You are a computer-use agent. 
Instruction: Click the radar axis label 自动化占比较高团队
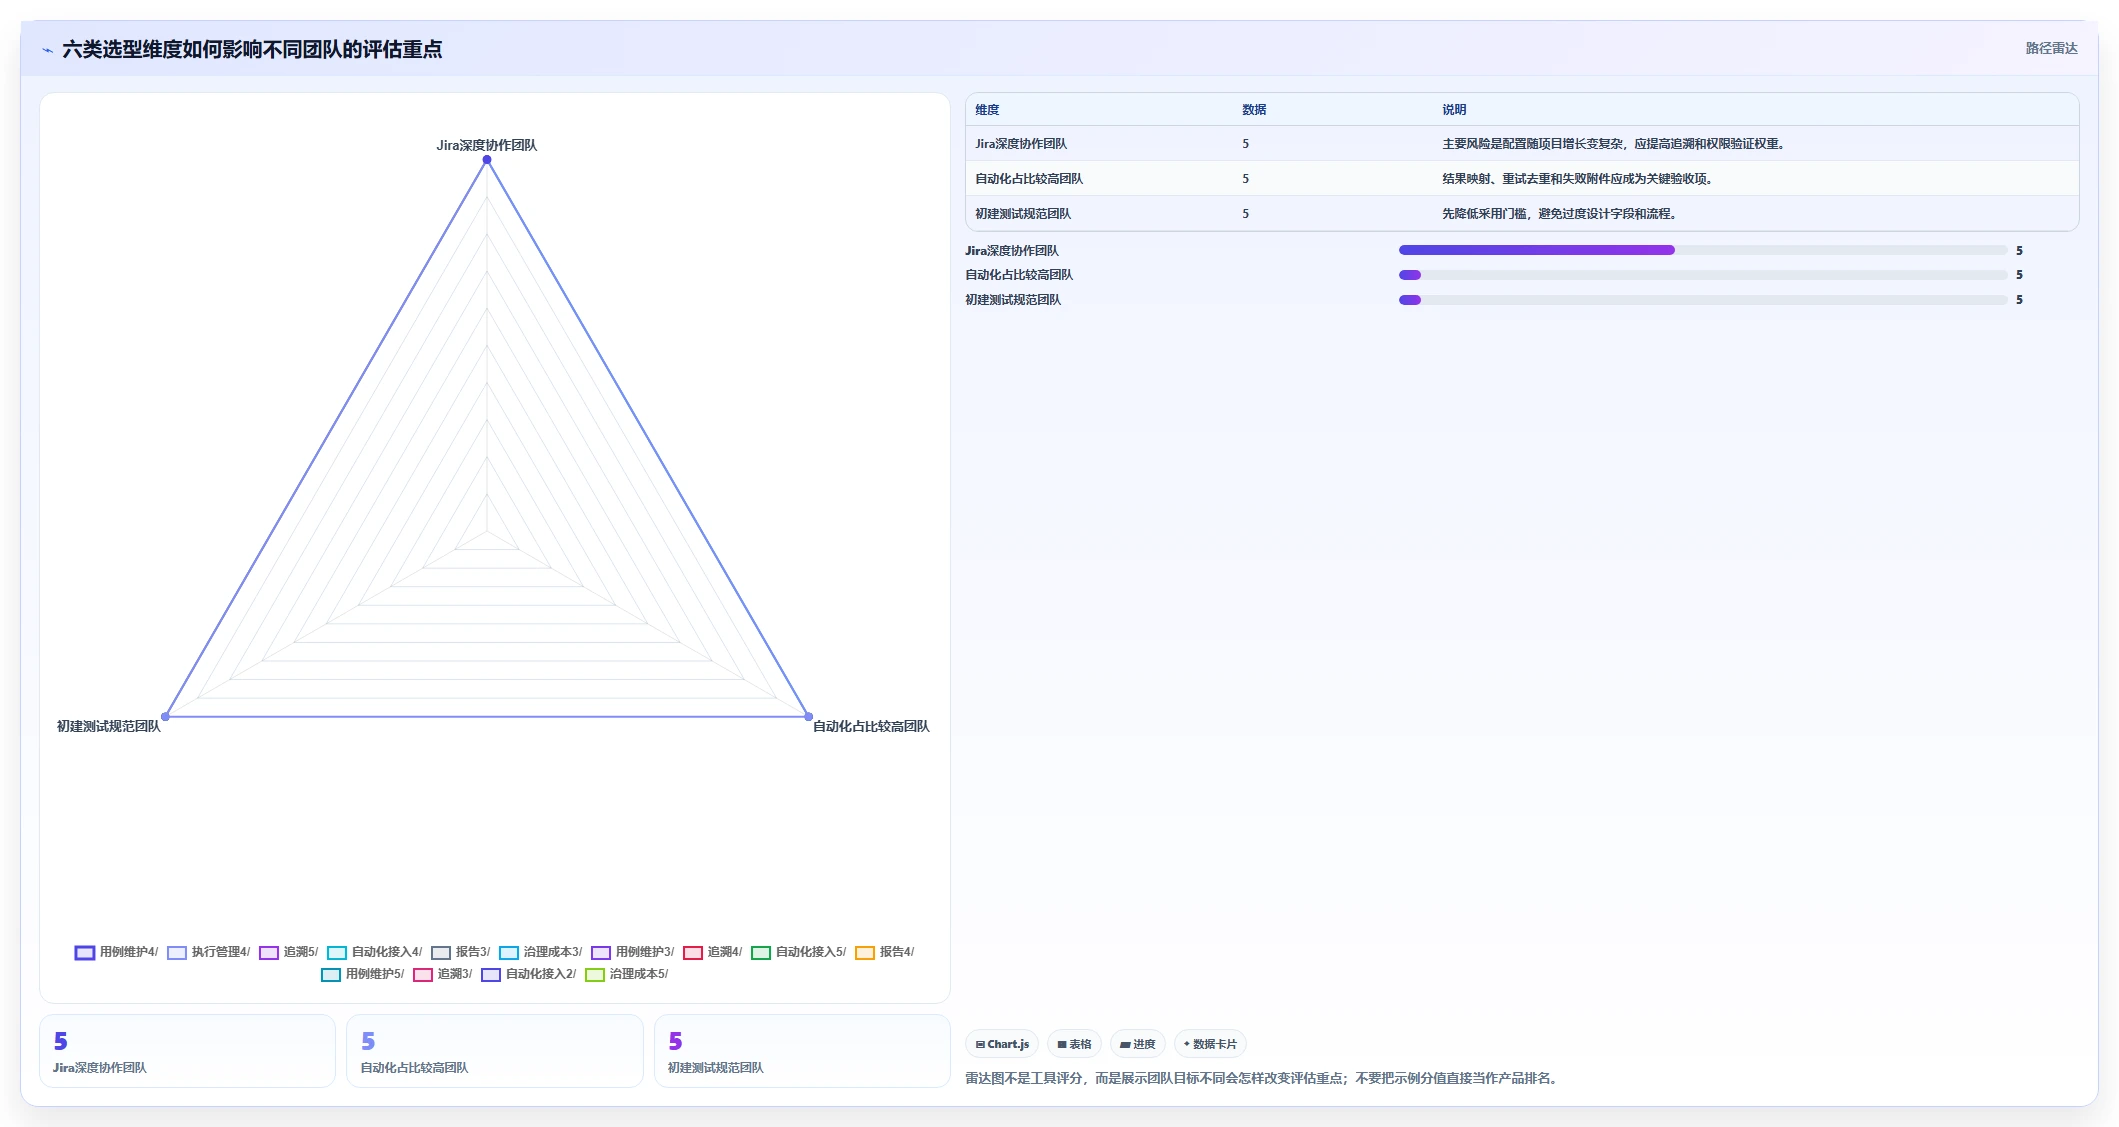[871, 726]
